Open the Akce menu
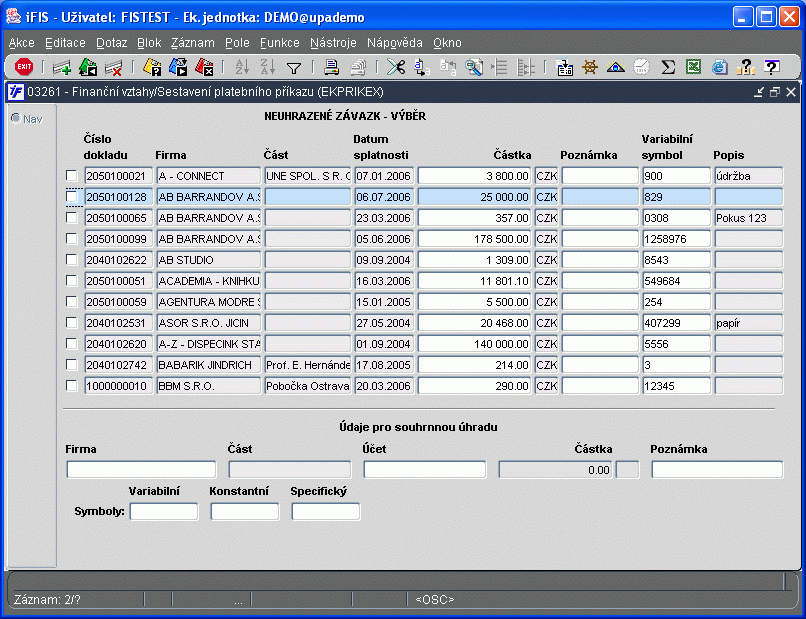806x619 pixels. (x=22, y=43)
